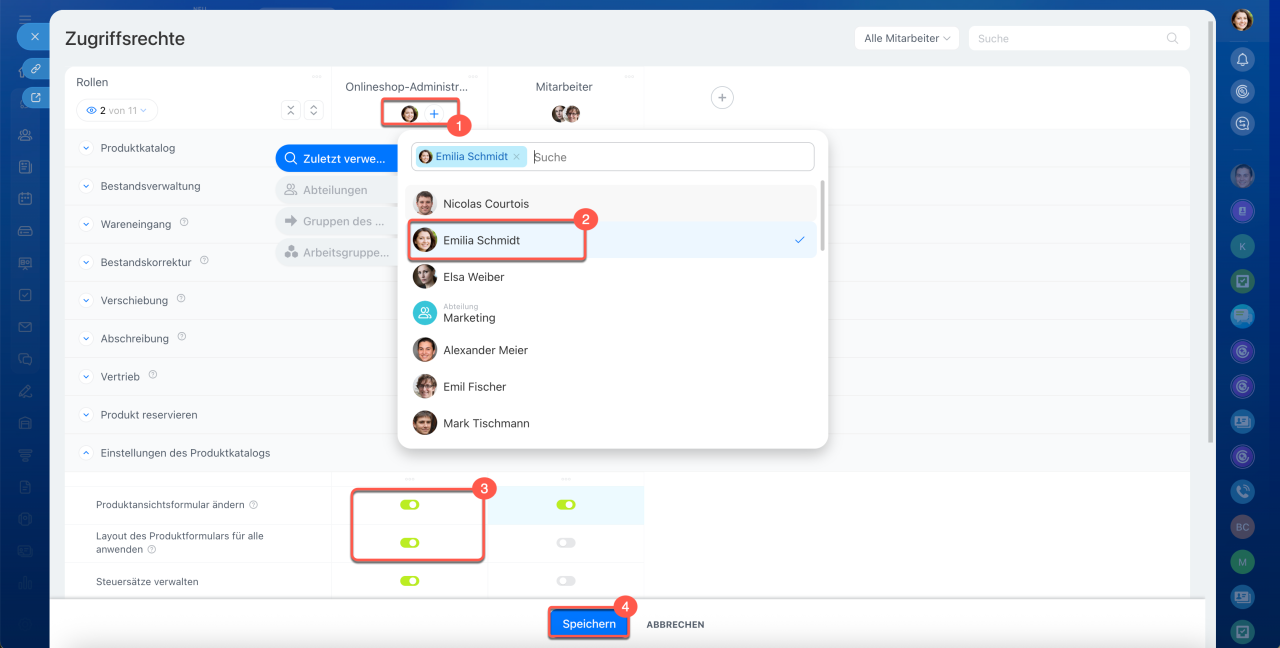The width and height of the screenshot is (1280, 648).
Task: Click the green M avatar in the right sidebar
Action: (x=1242, y=563)
